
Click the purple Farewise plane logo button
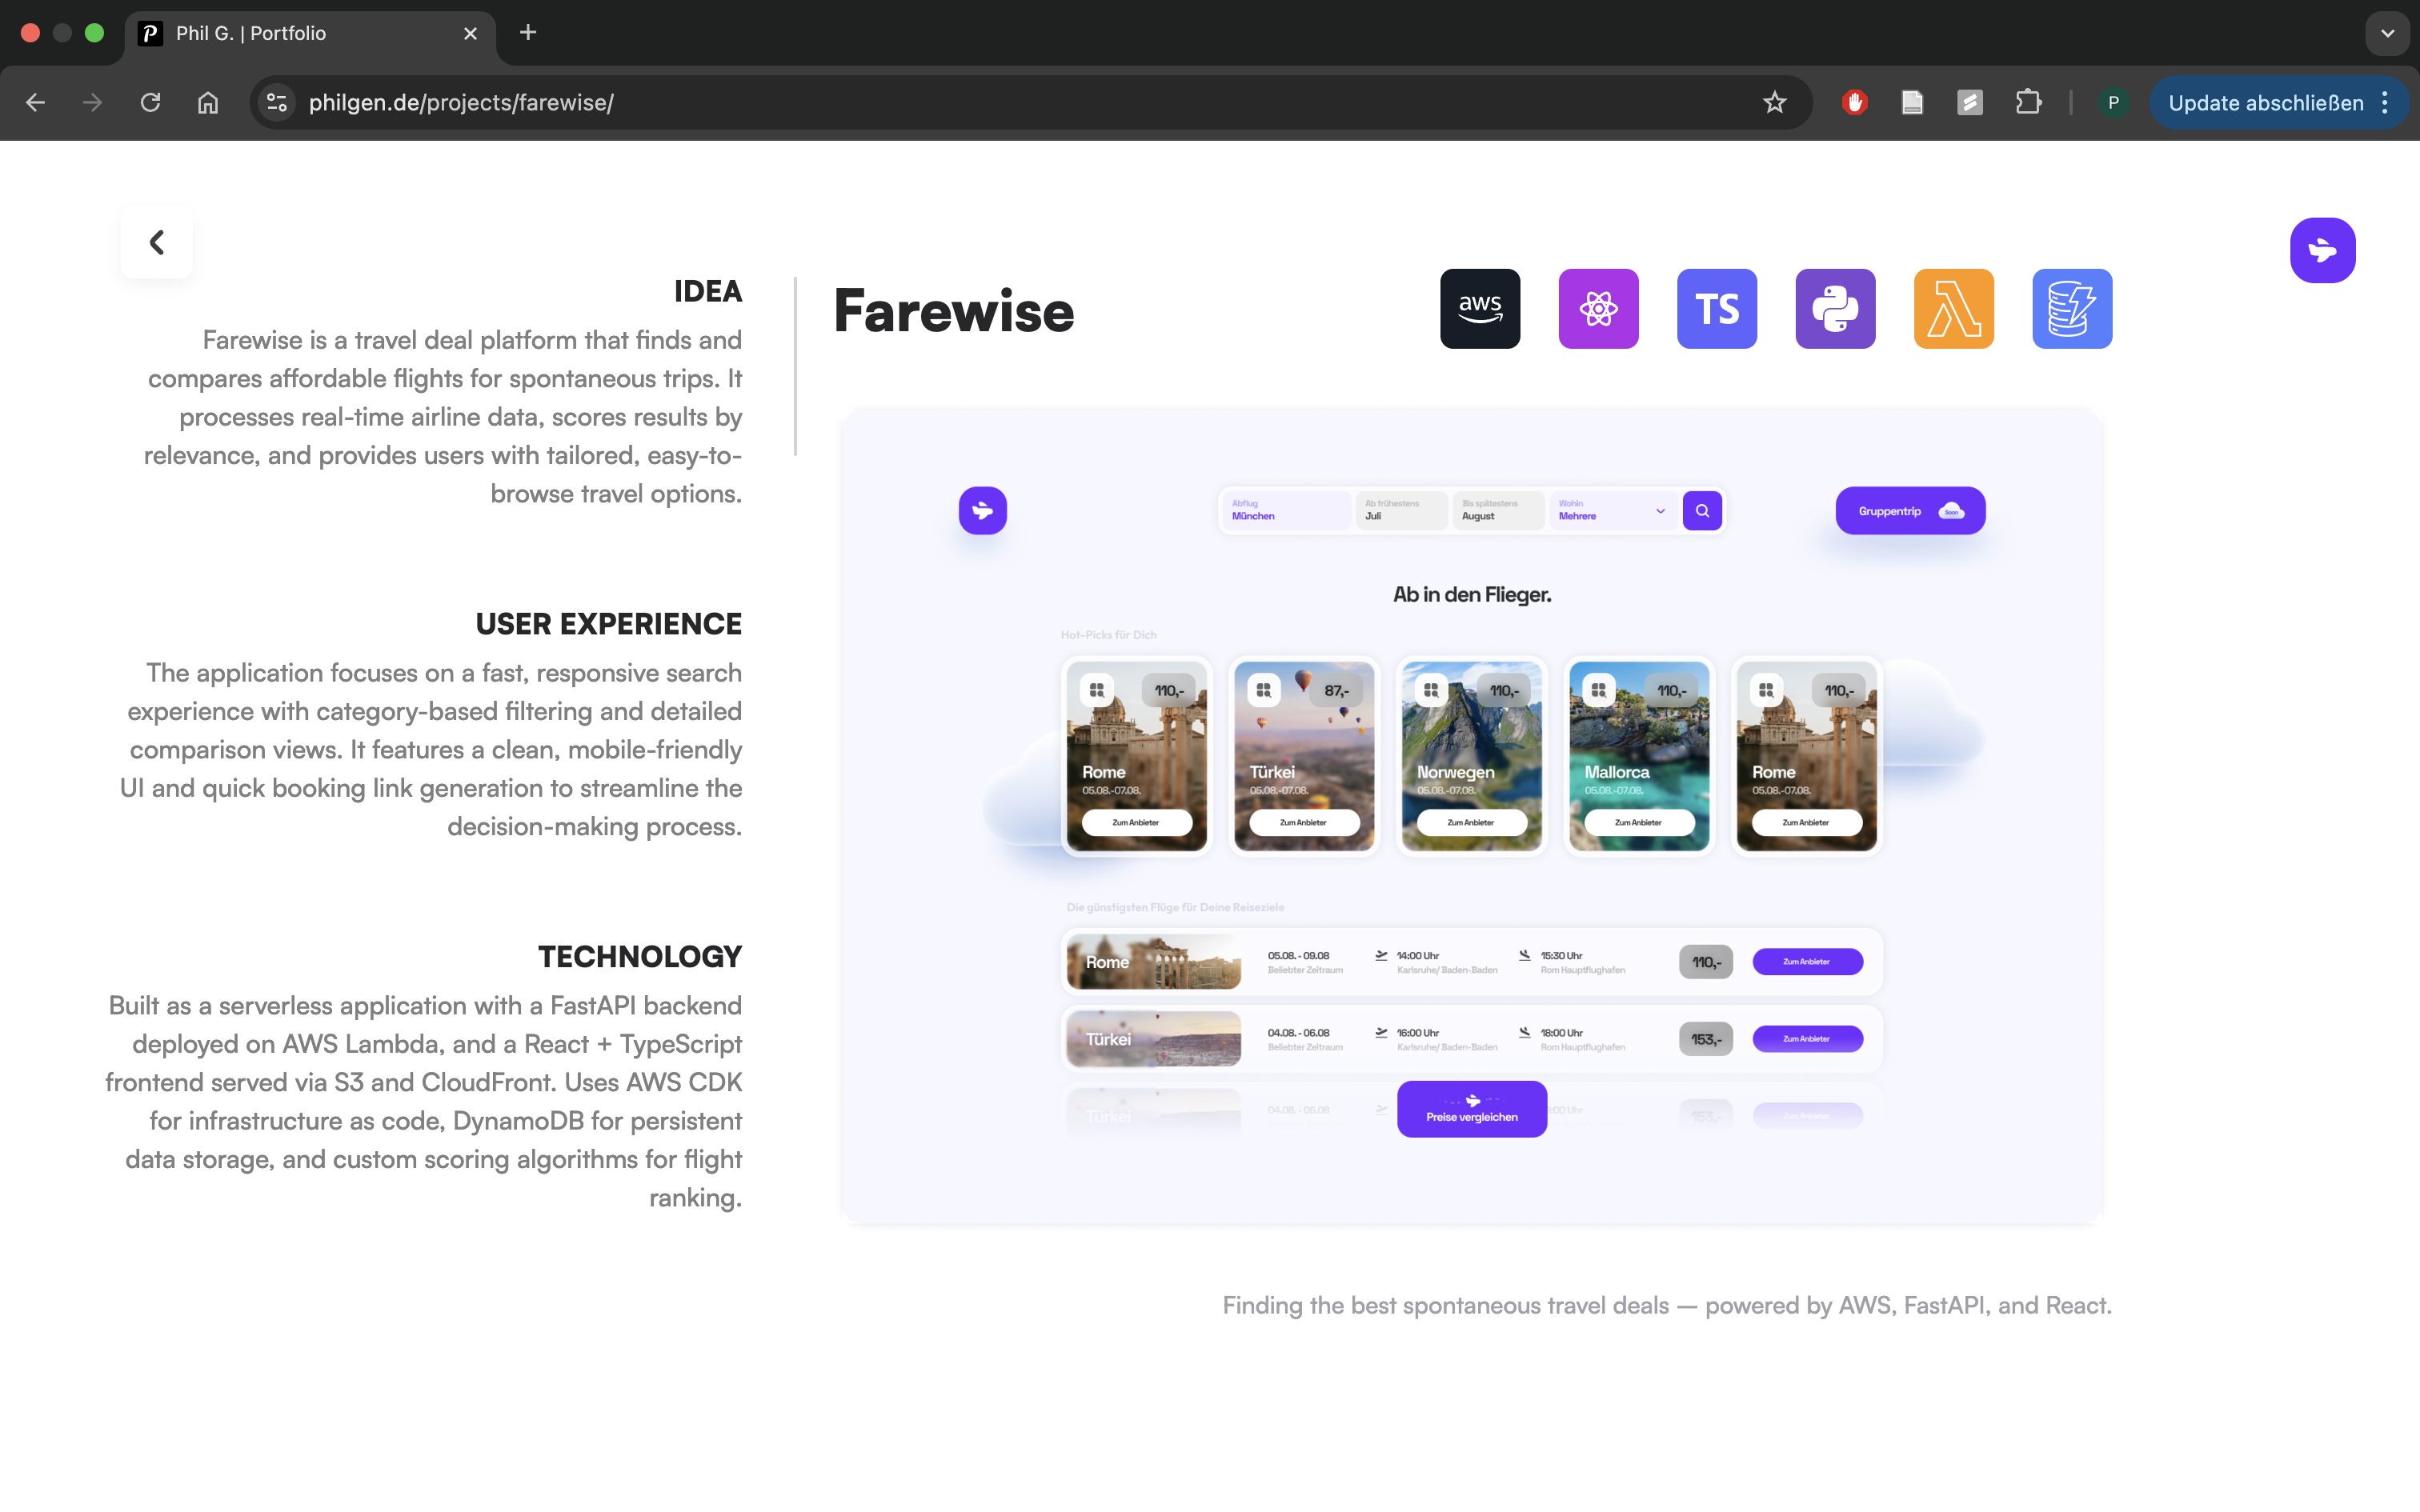[x=2322, y=250]
